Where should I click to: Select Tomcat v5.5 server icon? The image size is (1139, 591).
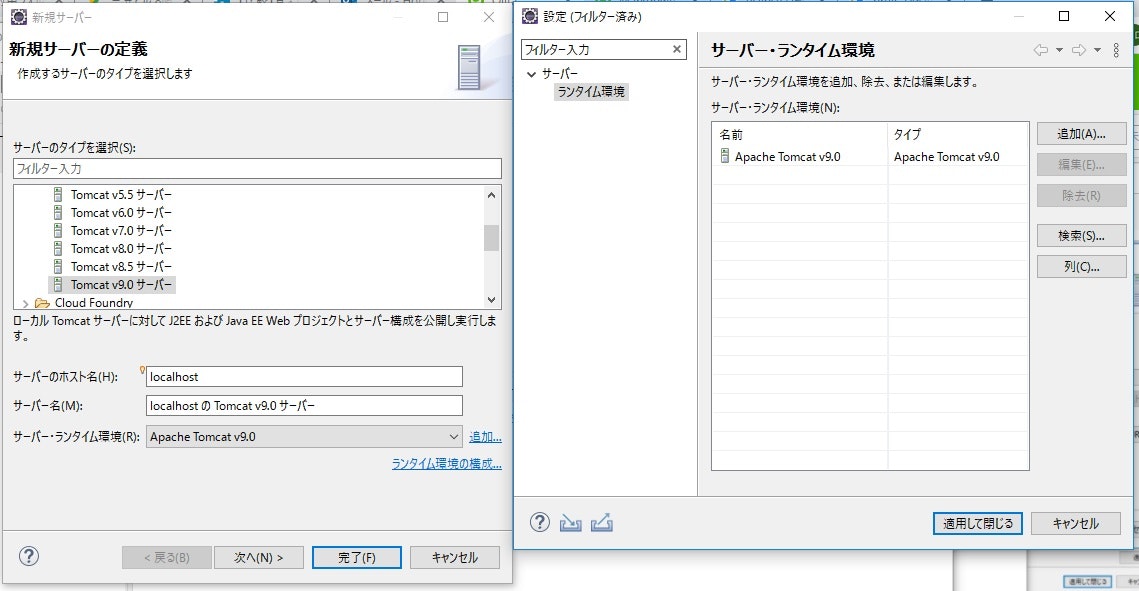[x=58, y=195]
